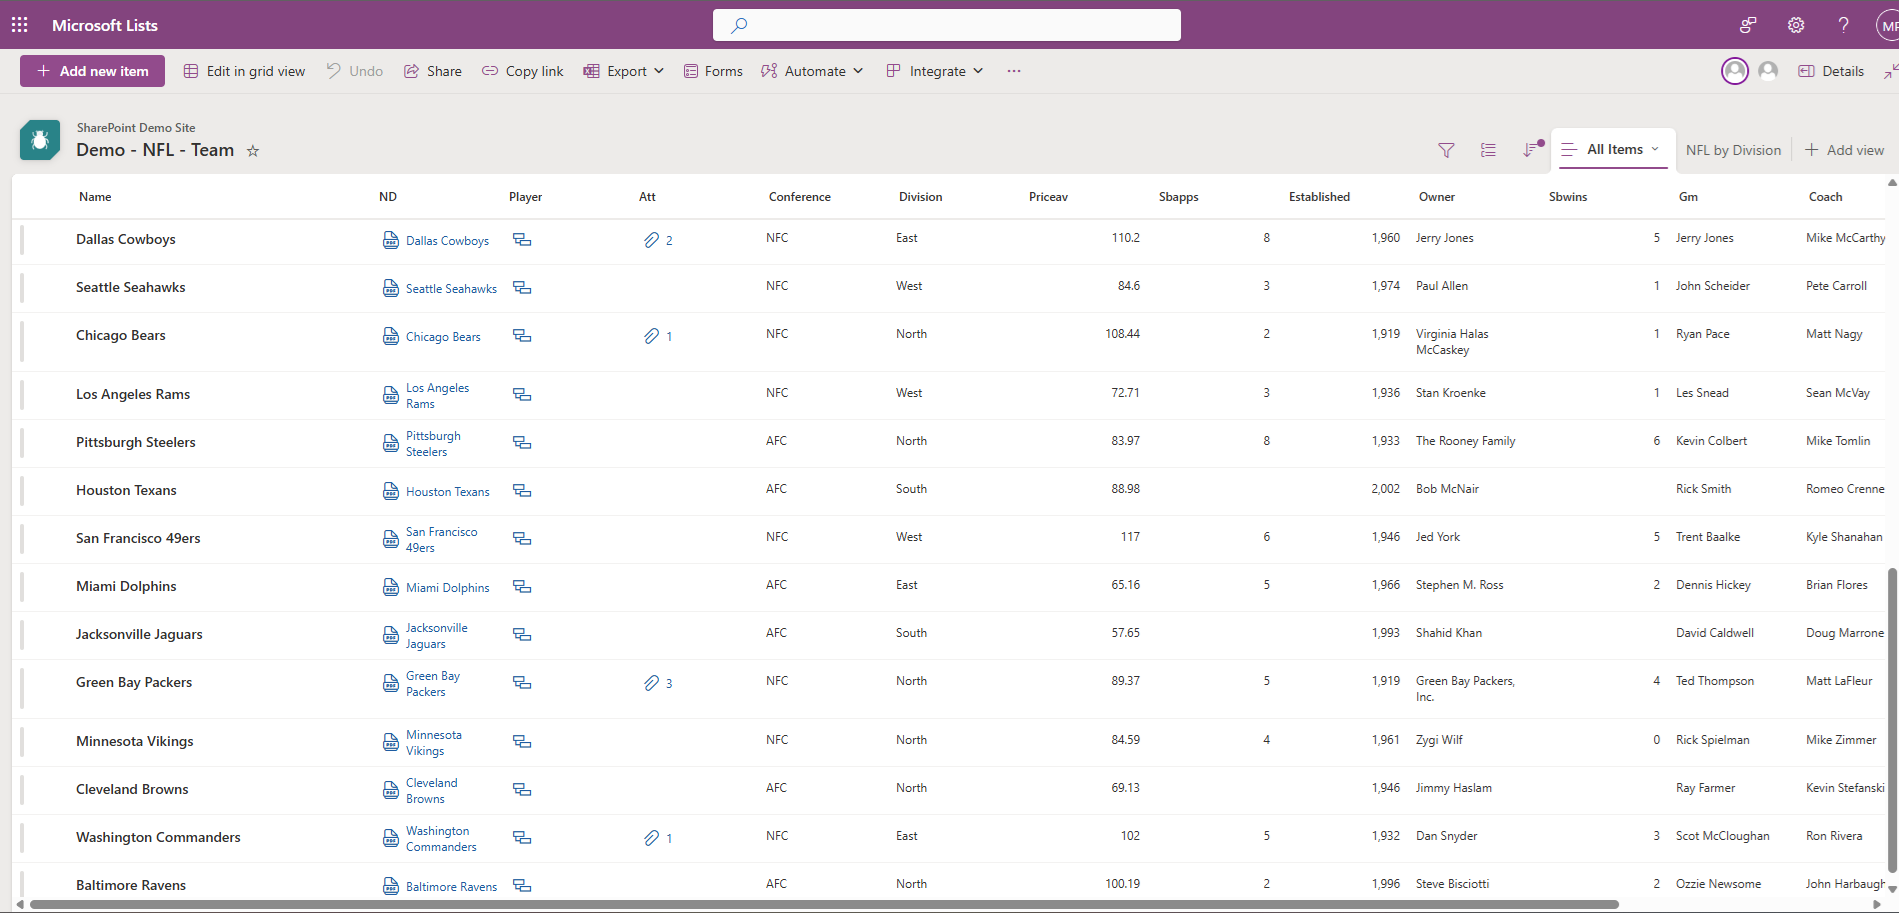Image resolution: width=1899 pixels, height=913 pixels.
Task: Open the settings gear icon
Action: tap(1796, 25)
